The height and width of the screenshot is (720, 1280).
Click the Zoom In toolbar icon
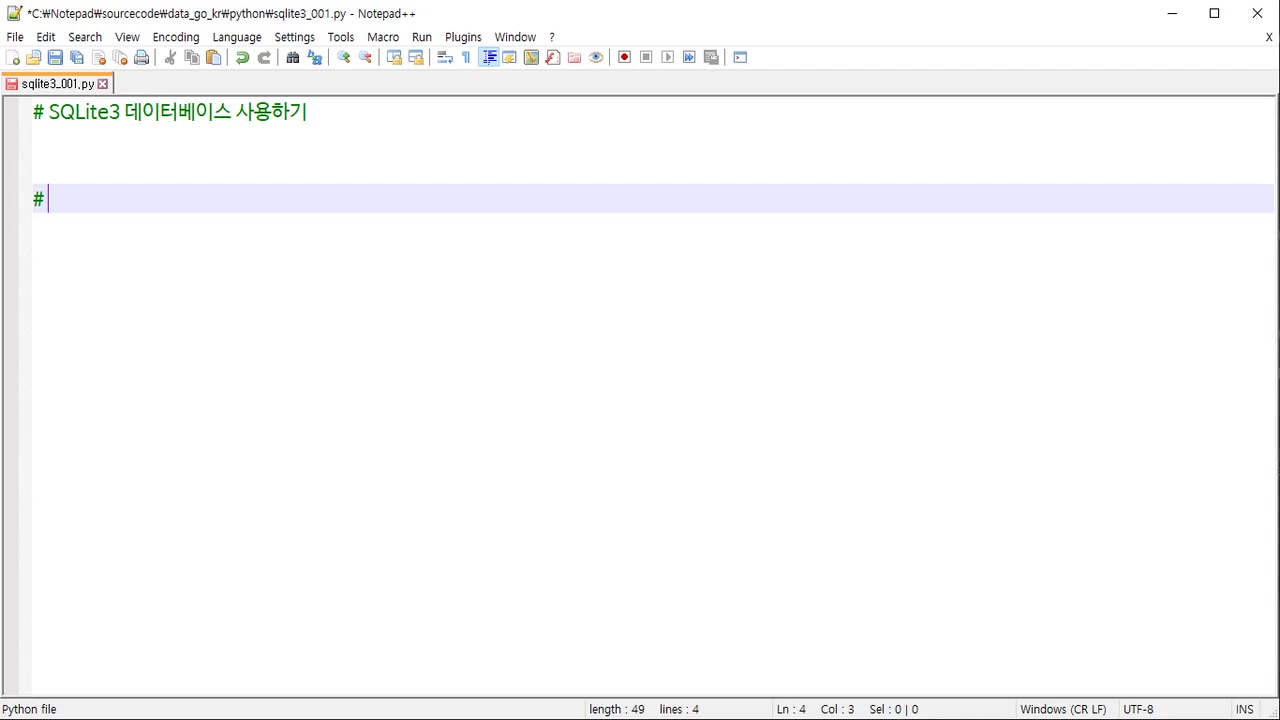tap(343, 58)
